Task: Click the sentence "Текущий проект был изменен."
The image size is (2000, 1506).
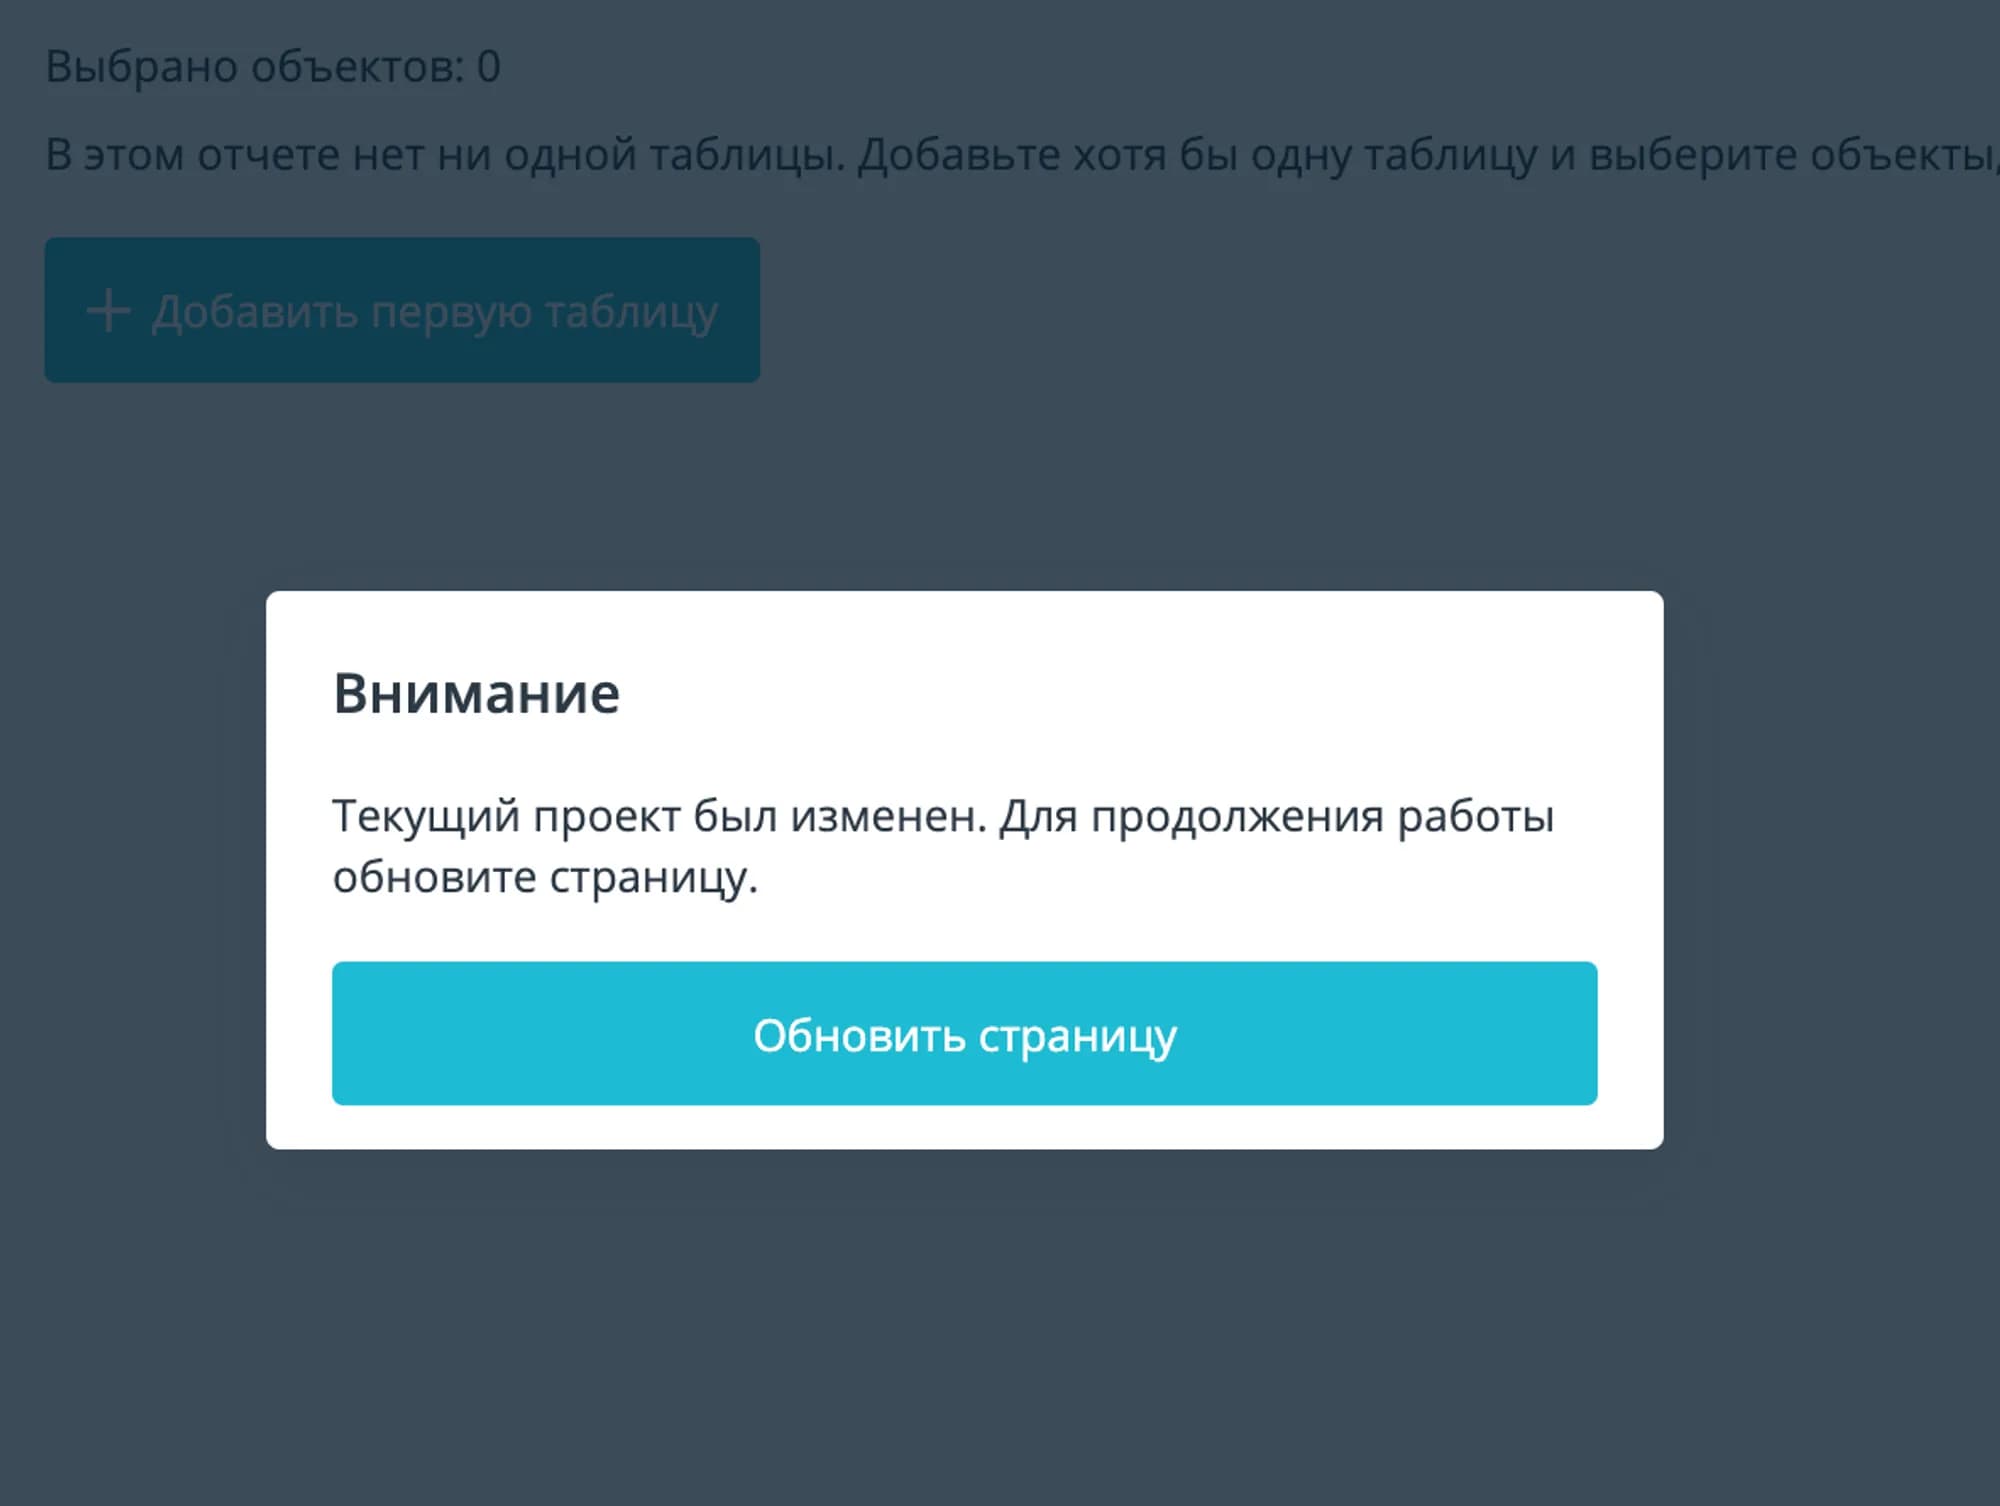Action: tap(659, 816)
